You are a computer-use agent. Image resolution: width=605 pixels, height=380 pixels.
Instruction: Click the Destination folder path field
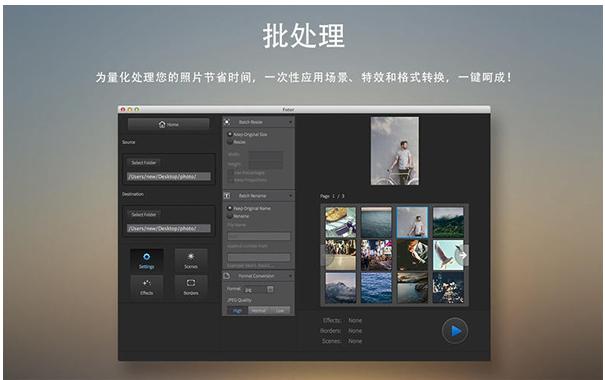click(169, 228)
